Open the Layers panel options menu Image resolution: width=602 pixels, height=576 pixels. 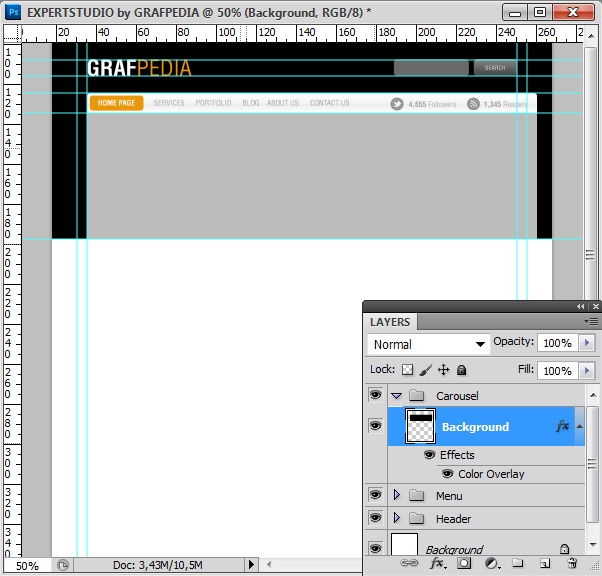tap(591, 321)
